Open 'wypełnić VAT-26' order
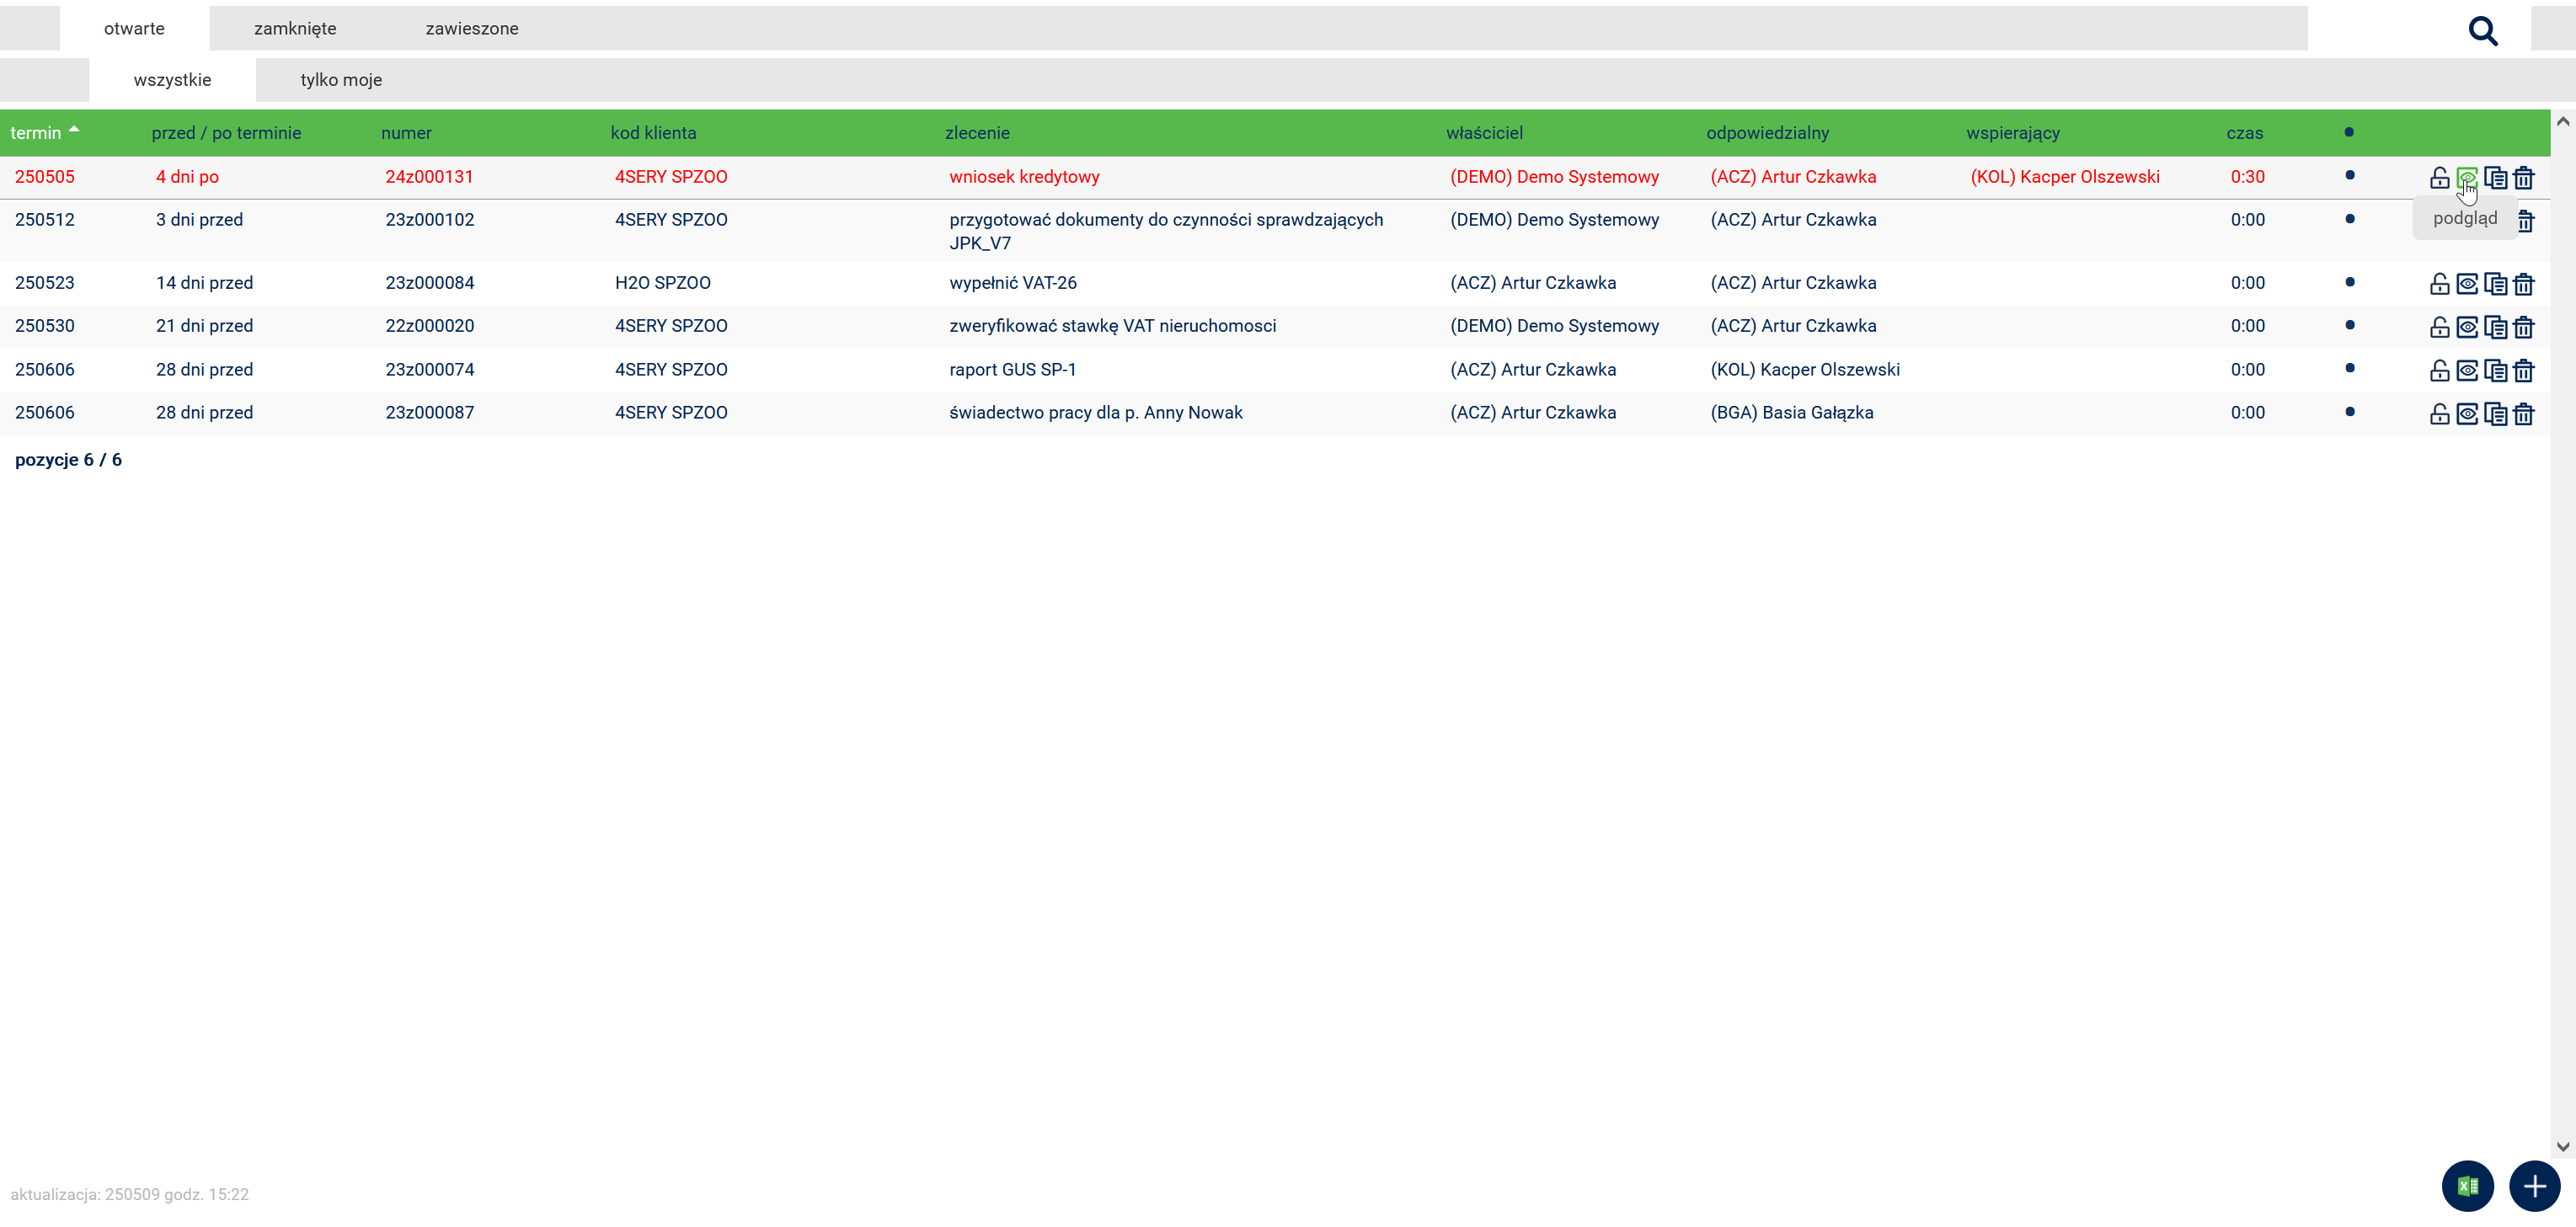2576x1227 pixels. tap(1013, 283)
